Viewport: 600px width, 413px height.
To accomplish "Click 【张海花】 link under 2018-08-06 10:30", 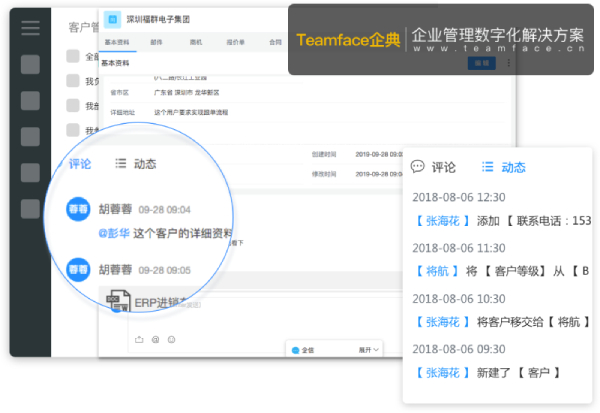I will [x=443, y=322].
